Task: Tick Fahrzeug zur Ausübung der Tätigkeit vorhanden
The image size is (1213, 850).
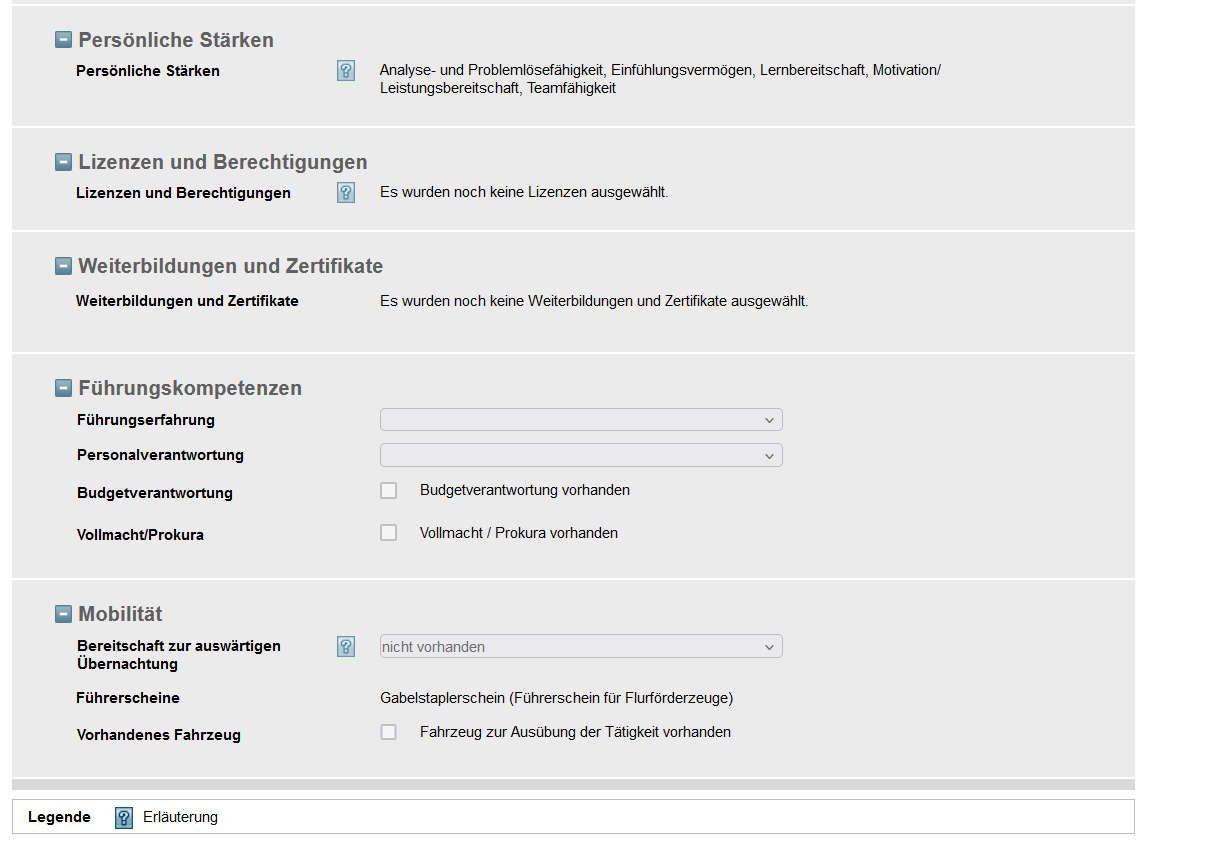Action: [x=389, y=732]
